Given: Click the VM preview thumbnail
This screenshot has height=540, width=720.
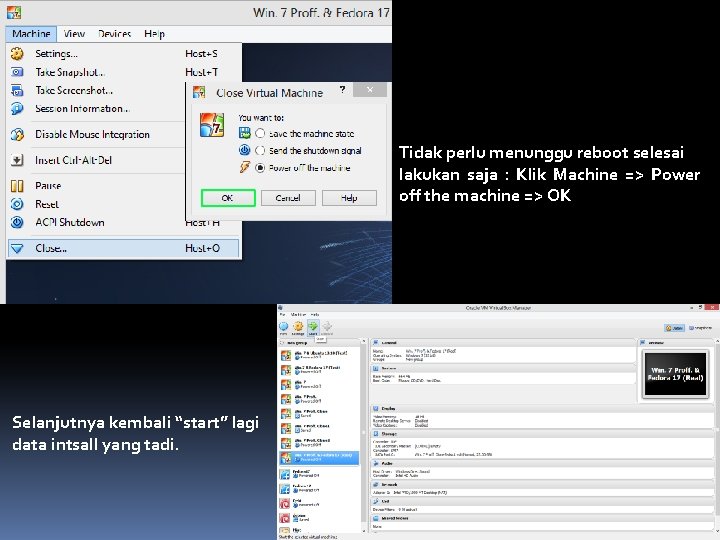Looking at the screenshot, I should coord(675,374).
